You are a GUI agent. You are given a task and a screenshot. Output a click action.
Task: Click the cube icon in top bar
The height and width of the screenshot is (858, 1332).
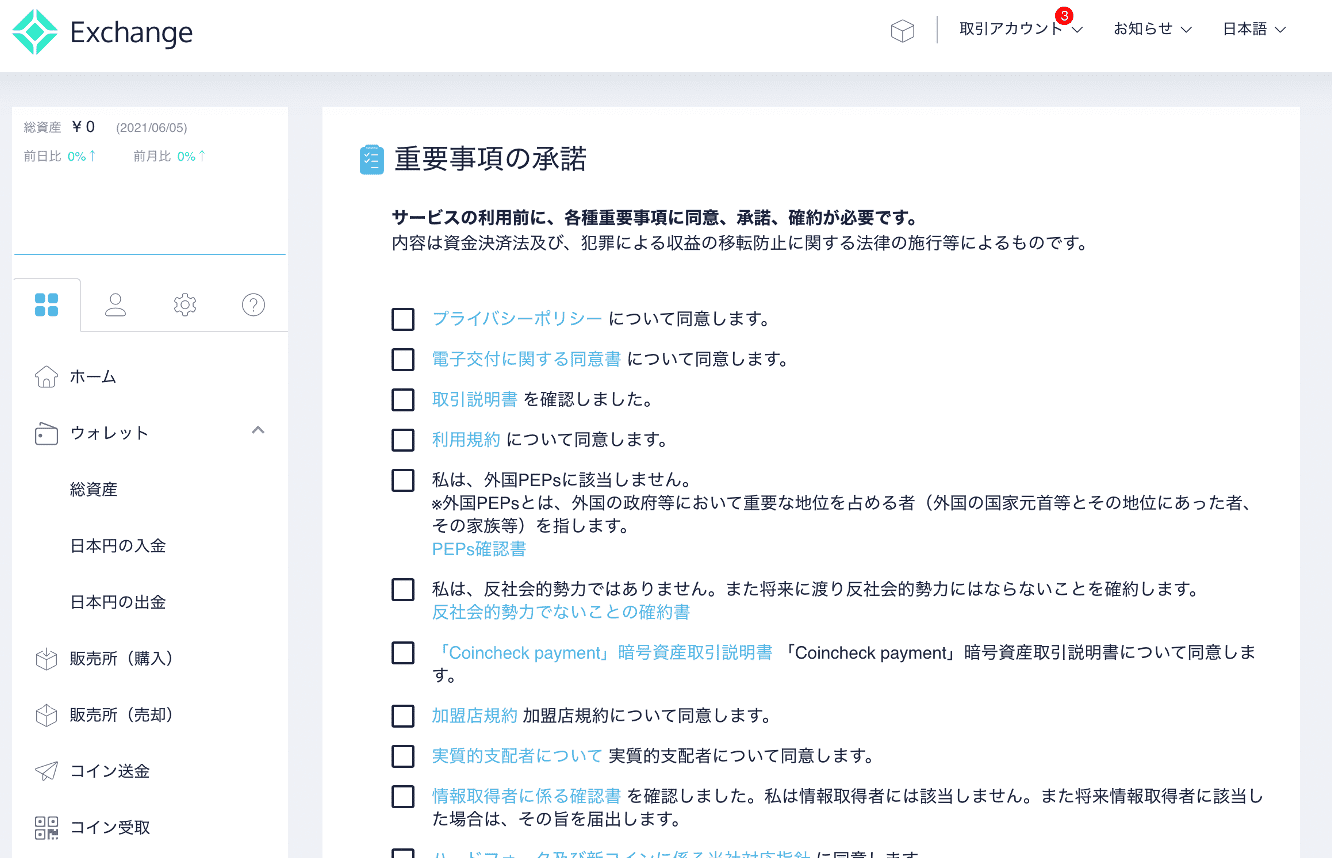point(902,30)
